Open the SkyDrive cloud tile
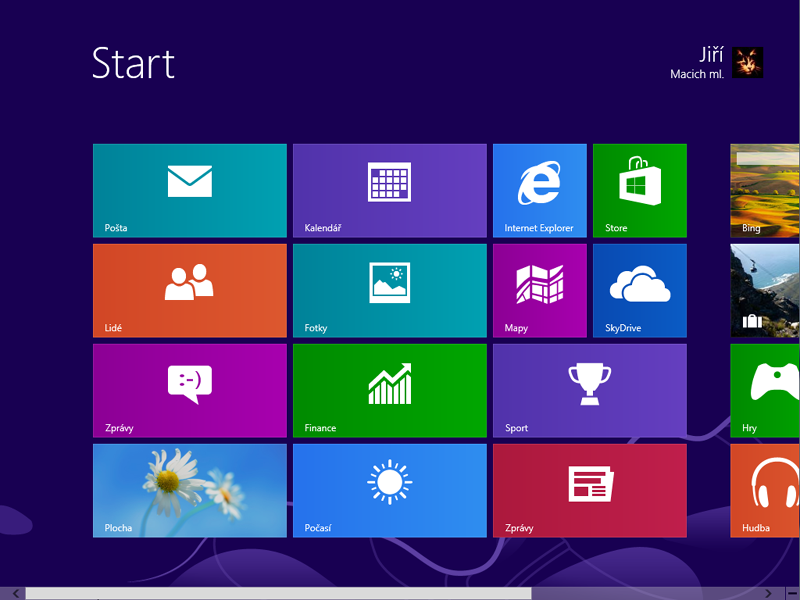Image resolution: width=800 pixels, height=600 pixels. pyautogui.click(x=640, y=290)
